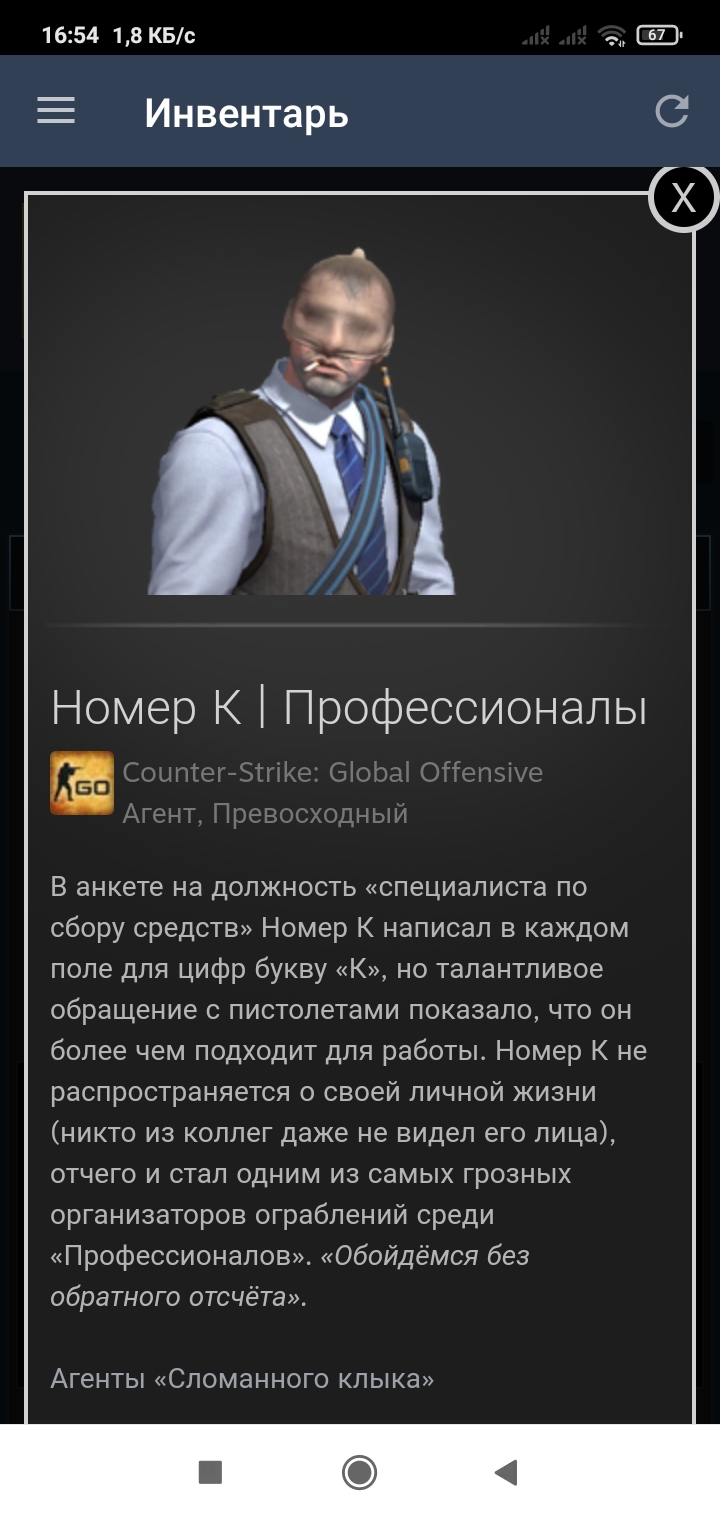
Task: Tap the battery indicator in status bar
Action: [x=659, y=35]
